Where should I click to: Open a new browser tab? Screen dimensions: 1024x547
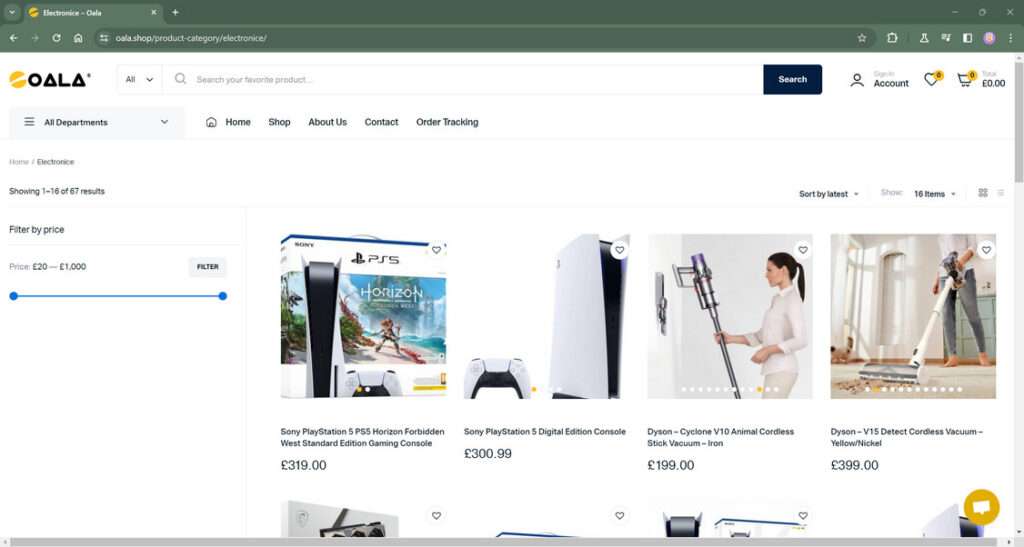point(175,12)
